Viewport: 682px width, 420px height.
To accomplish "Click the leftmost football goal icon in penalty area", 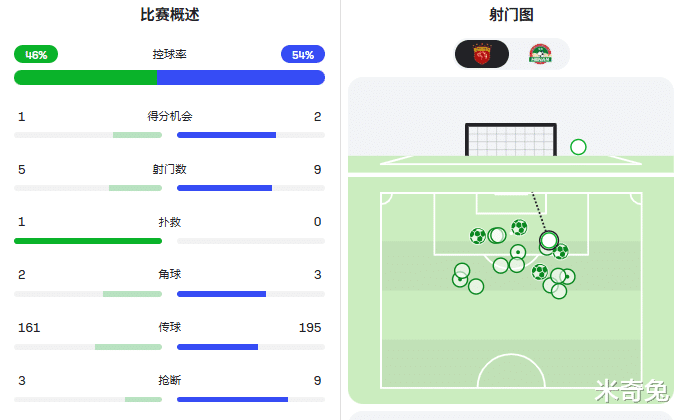I will point(478,236).
